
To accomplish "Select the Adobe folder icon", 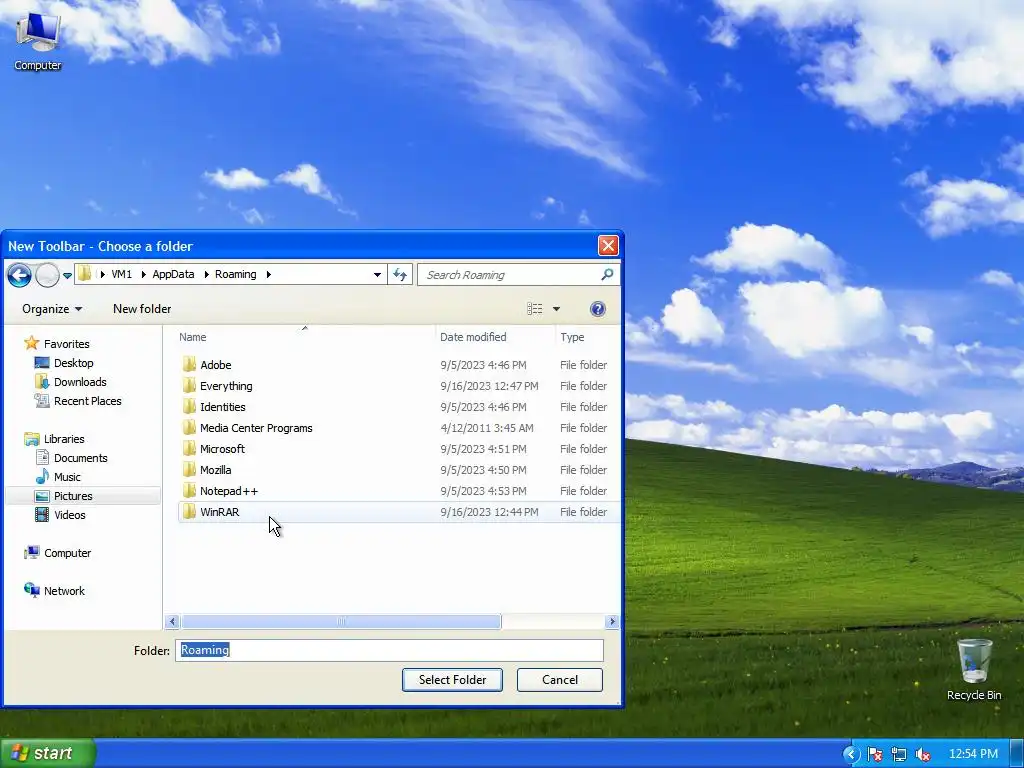I will pos(189,364).
